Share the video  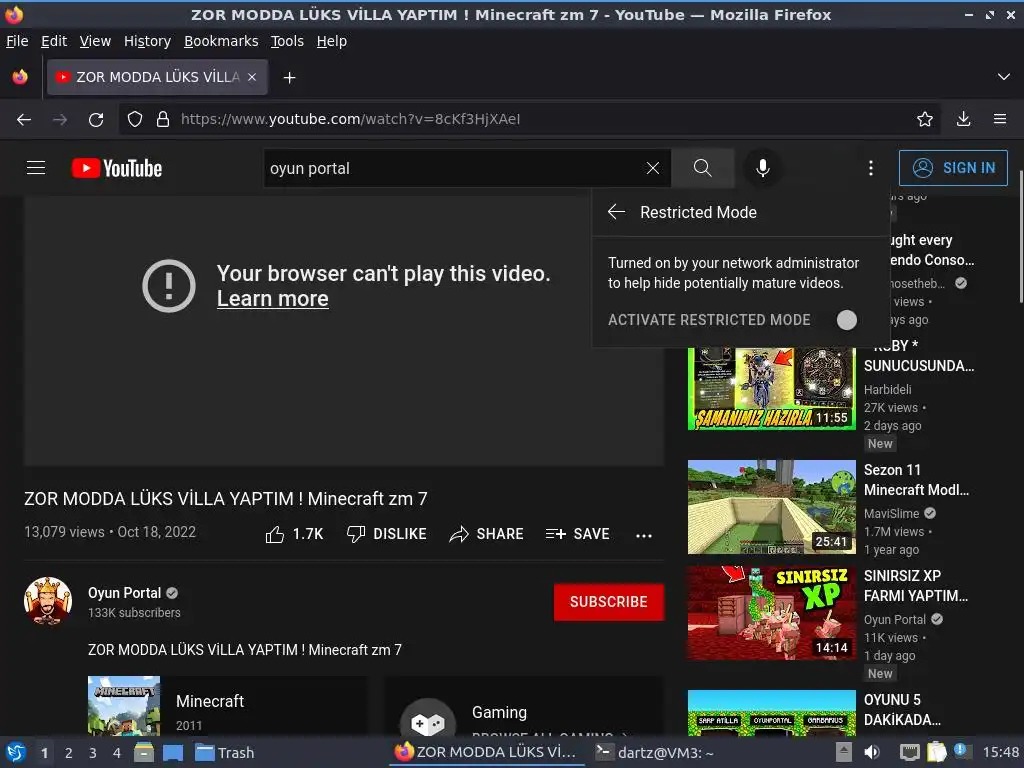[487, 534]
